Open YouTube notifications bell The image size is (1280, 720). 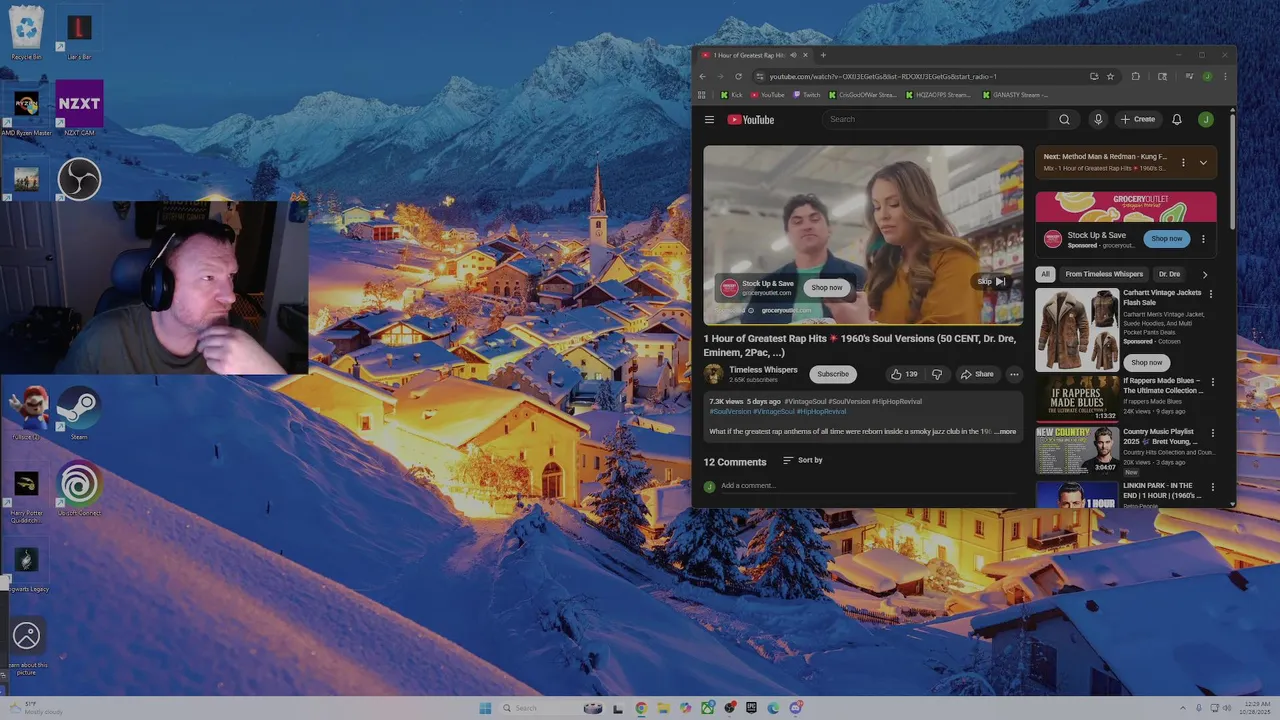click(1177, 119)
